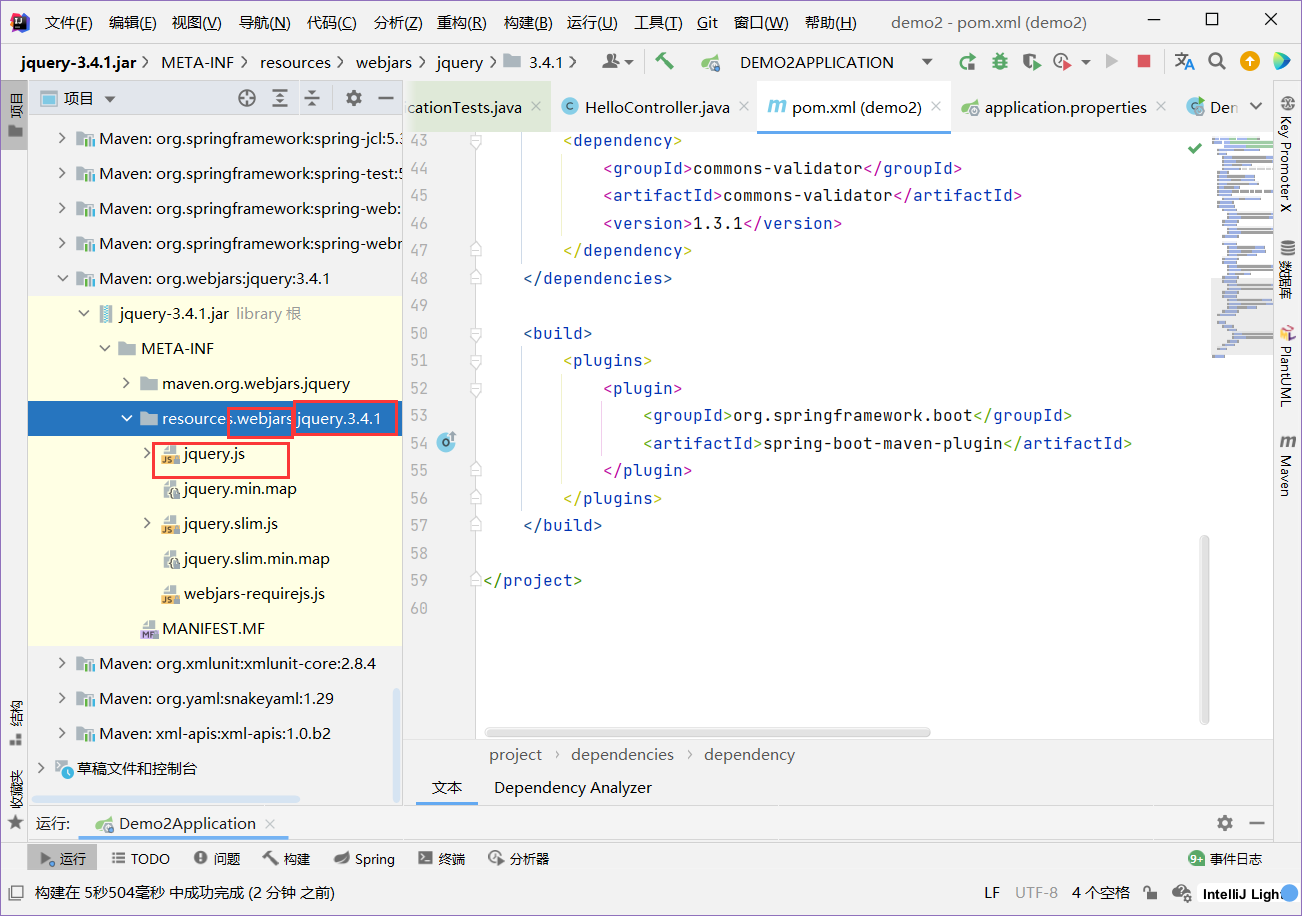Open the run configuration DEMO2APPLICATION dropdown

926,62
